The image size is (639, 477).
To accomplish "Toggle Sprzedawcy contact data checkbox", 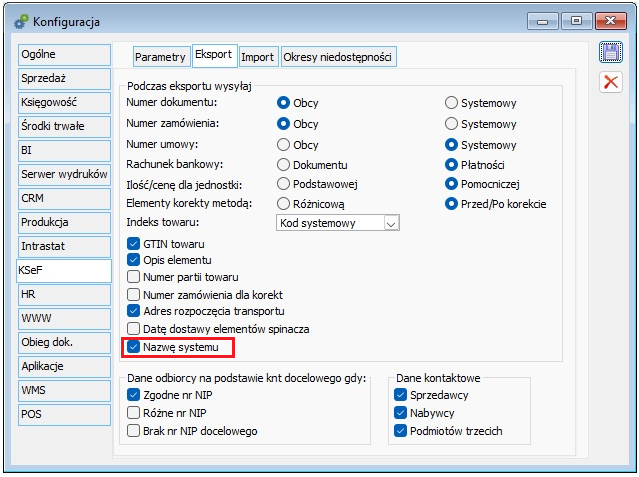I will (400, 395).
